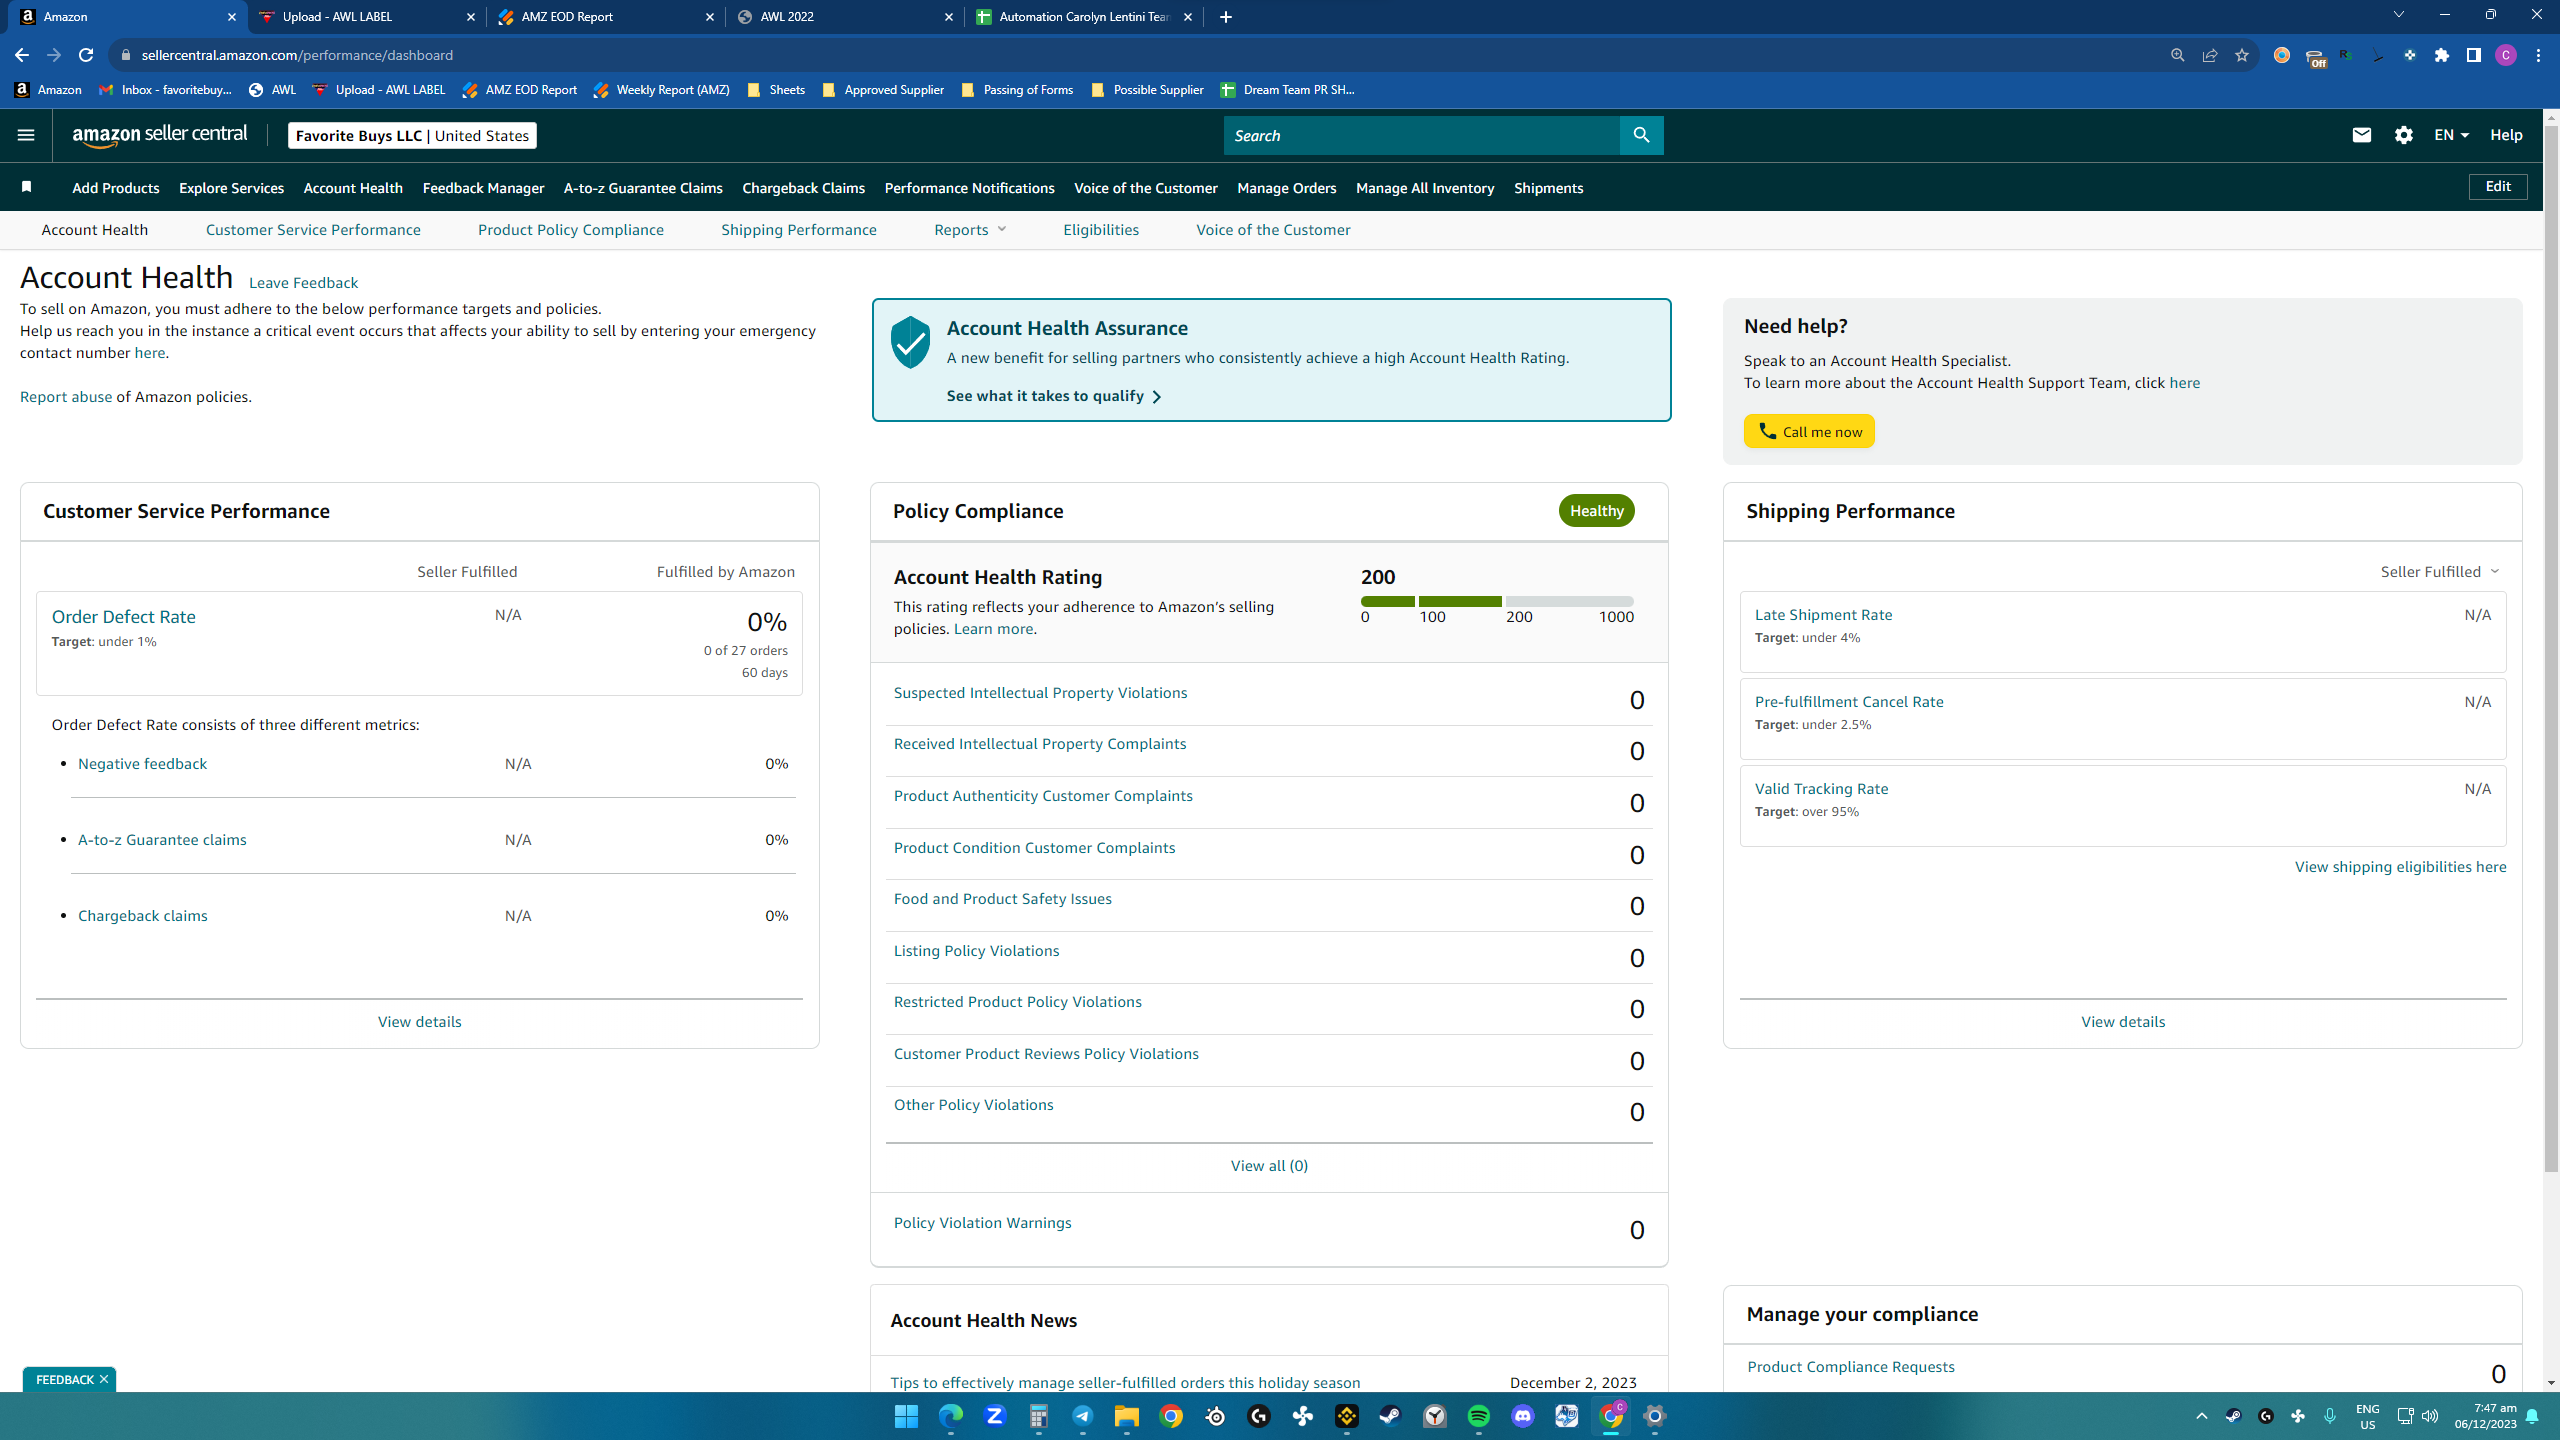Click the bookmark flag icon in favorites bar
The height and width of the screenshot is (1440, 2560).
27,187
